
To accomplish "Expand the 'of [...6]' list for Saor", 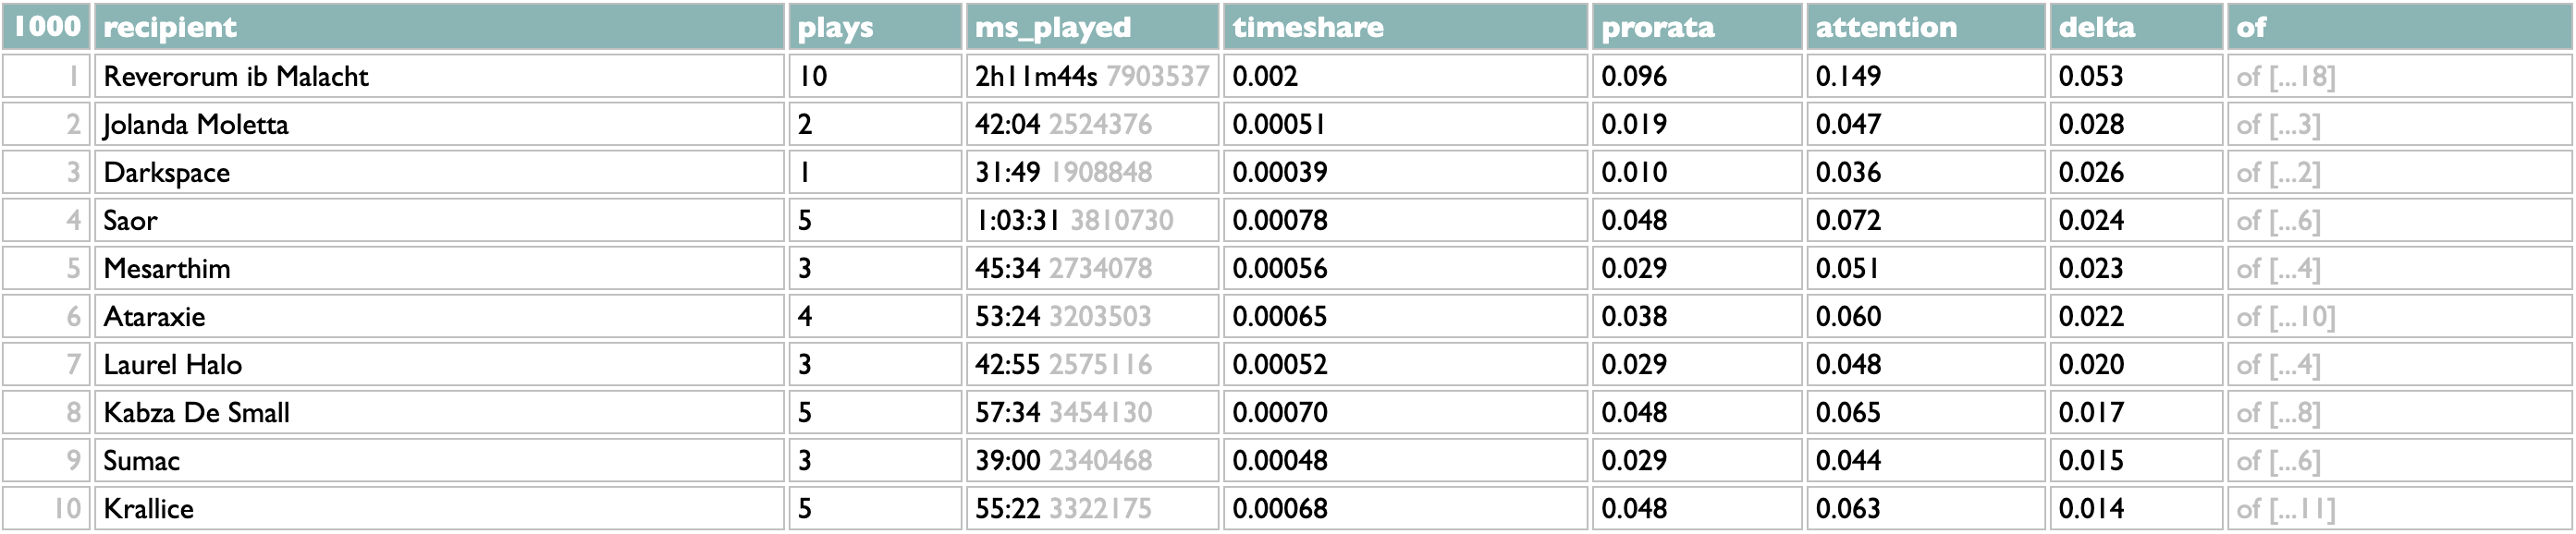I will click(x=2278, y=220).
